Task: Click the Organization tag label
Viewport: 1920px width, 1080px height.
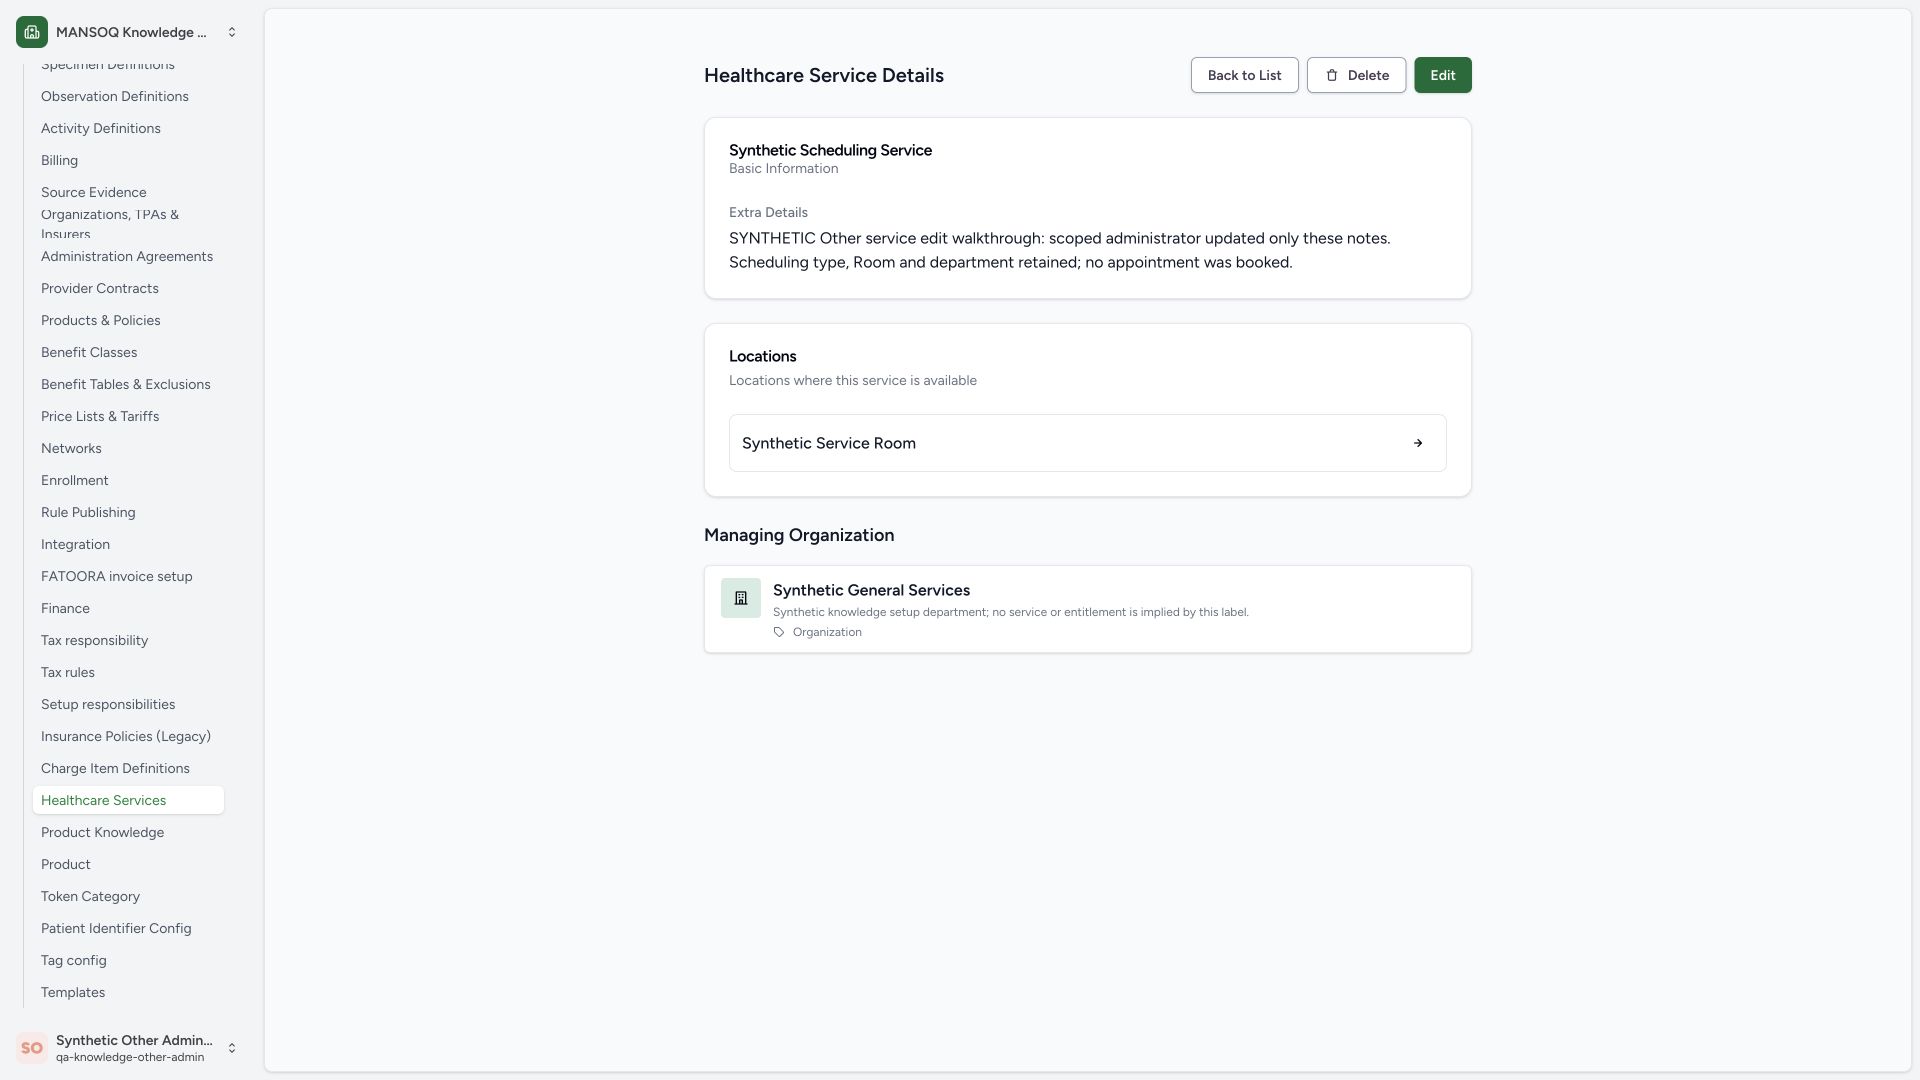Action: click(x=827, y=632)
